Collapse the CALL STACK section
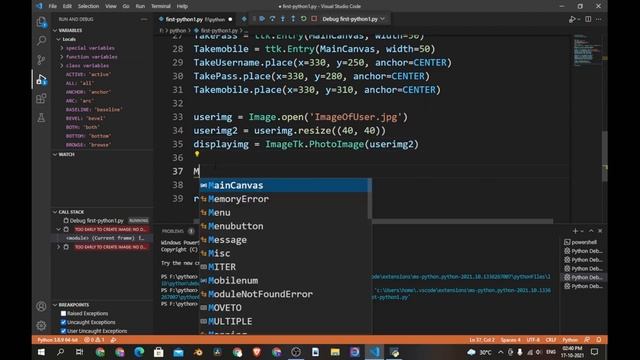The image size is (640, 360). (55, 212)
